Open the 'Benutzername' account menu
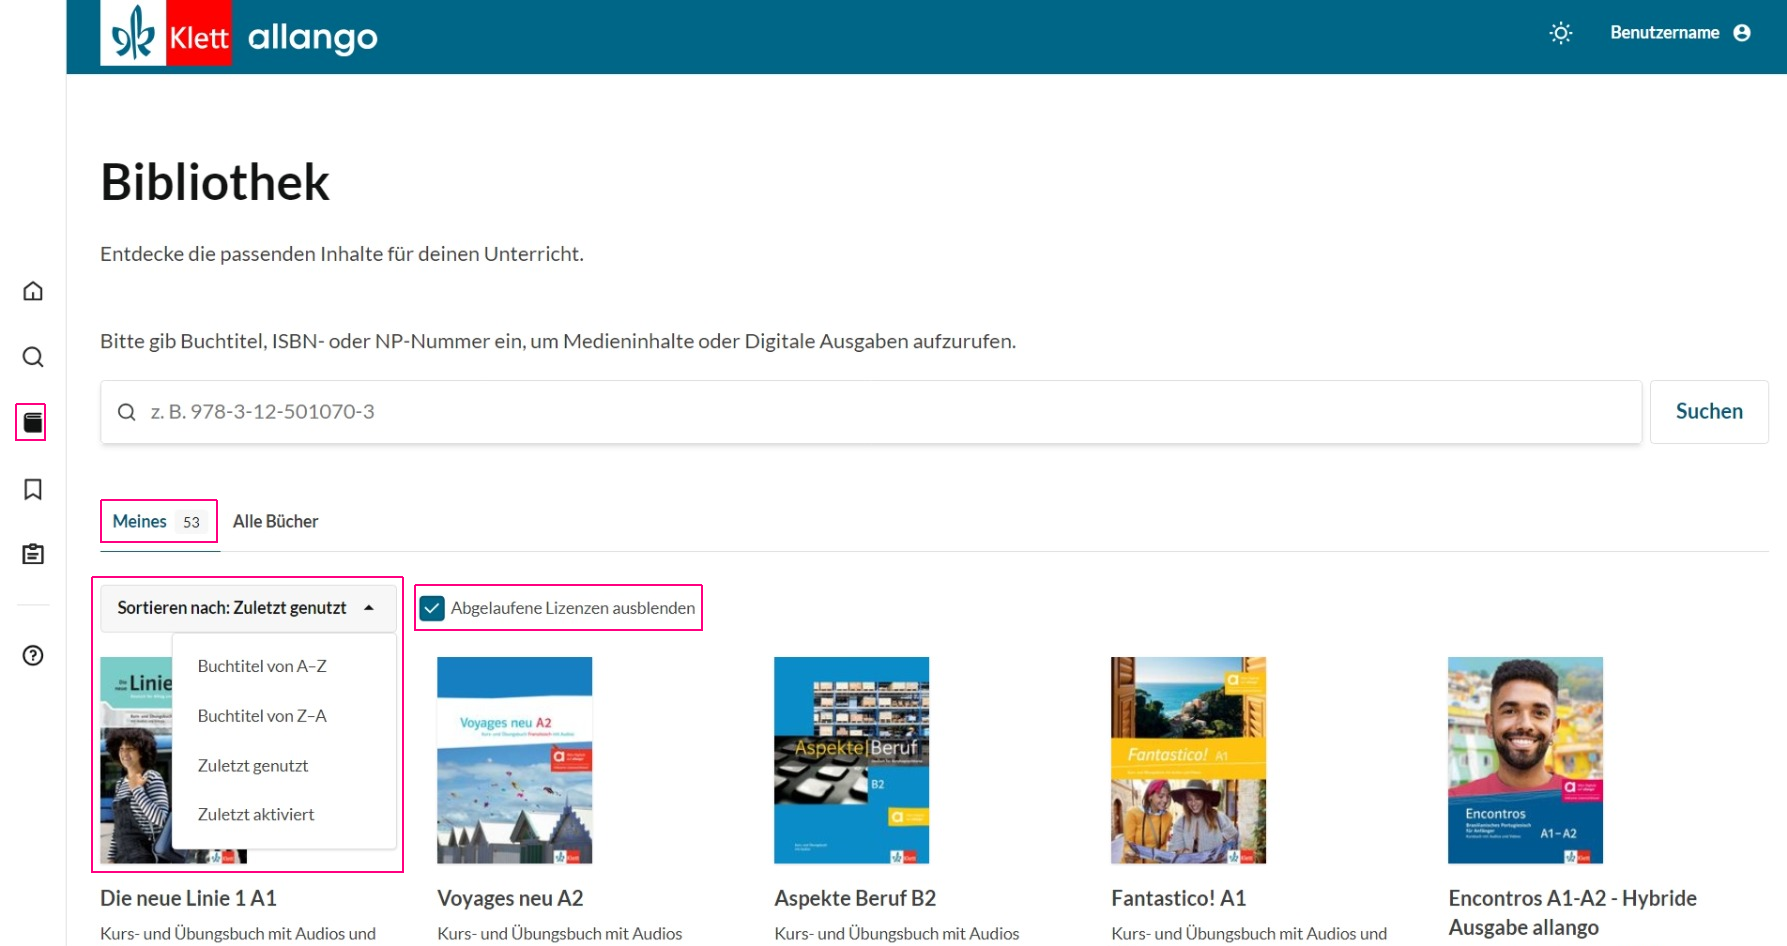The image size is (1787, 946). [1680, 33]
